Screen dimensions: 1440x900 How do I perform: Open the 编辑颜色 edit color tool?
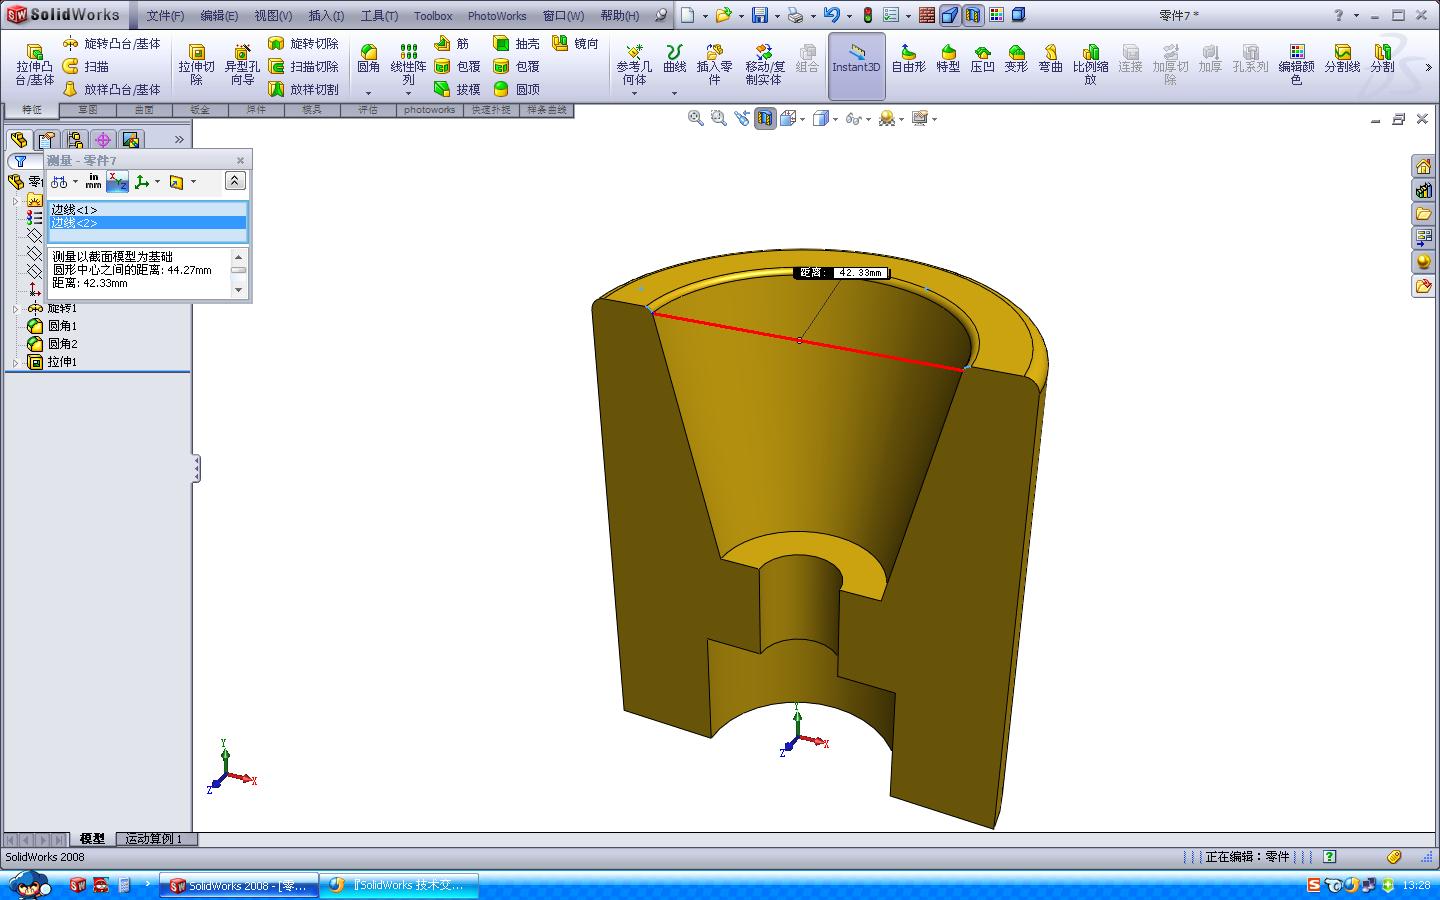pyautogui.click(x=1296, y=65)
